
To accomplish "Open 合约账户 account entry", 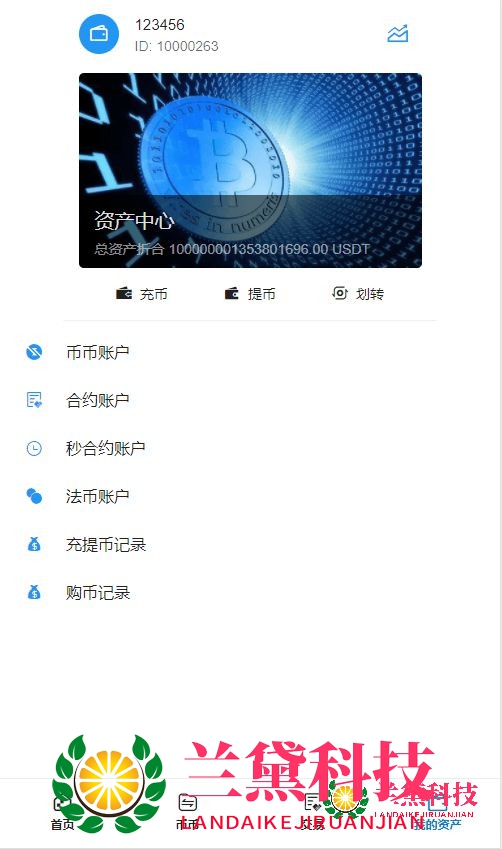I will 251,400.
